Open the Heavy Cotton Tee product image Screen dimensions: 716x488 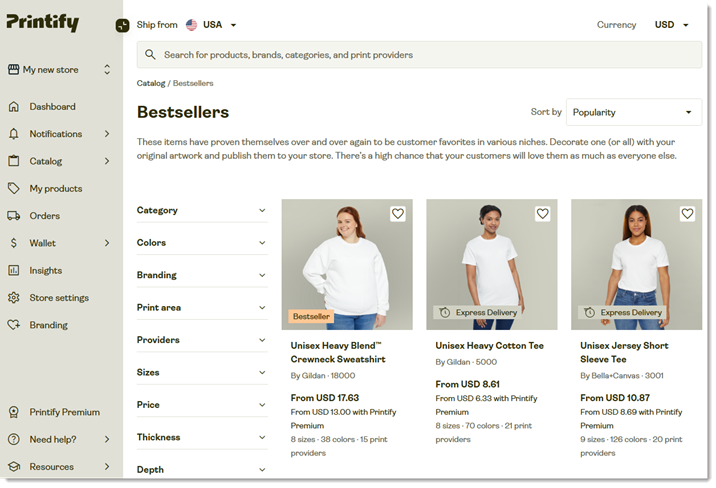point(492,264)
